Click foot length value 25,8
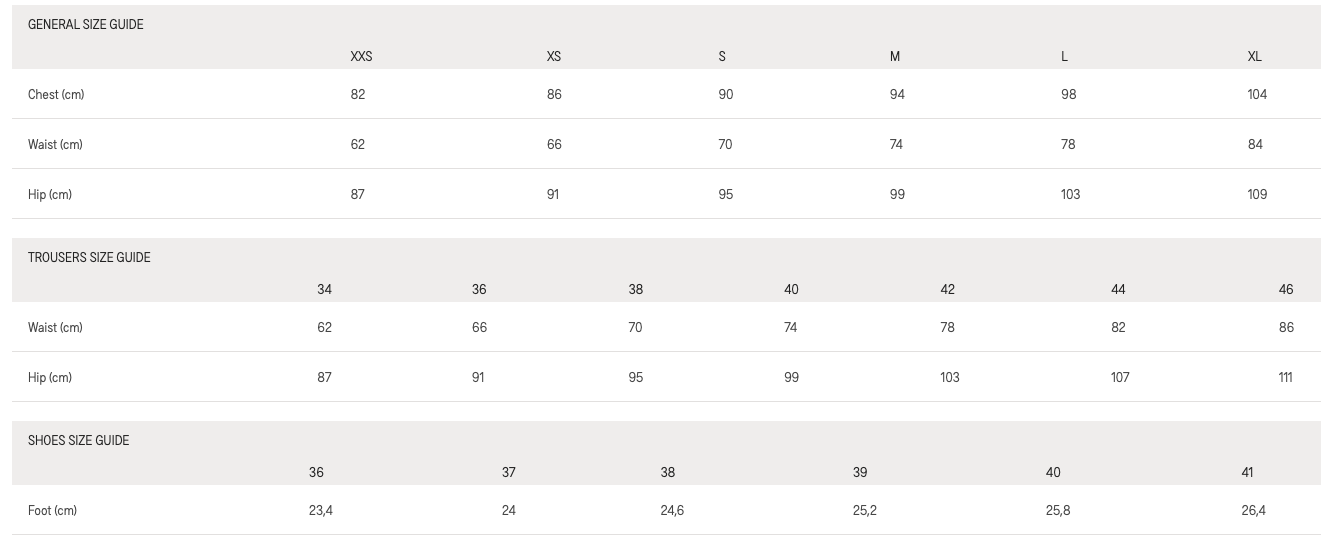Image resolution: width=1321 pixels, height=537 pixels. pos(1058,510)
